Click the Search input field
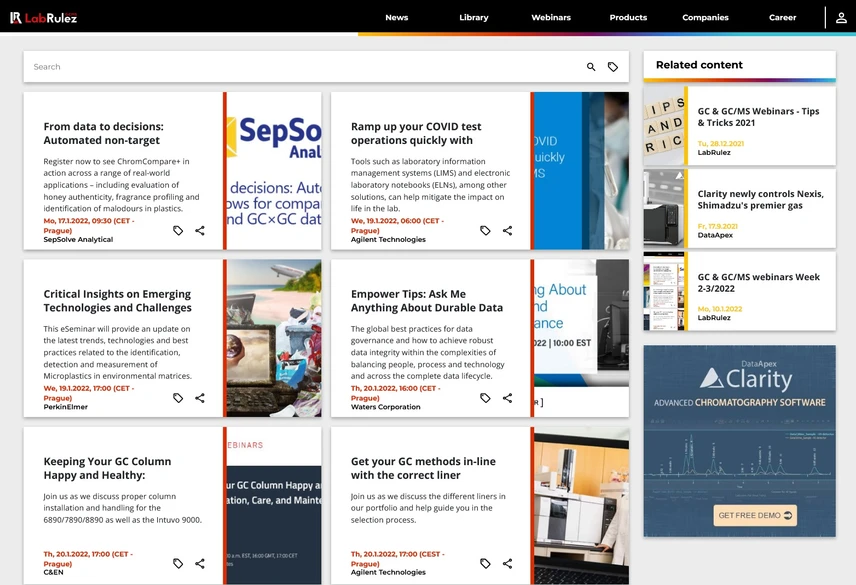The width and height of the screenshot is (856, 585). pyautogui.click(x=306, y=67)
